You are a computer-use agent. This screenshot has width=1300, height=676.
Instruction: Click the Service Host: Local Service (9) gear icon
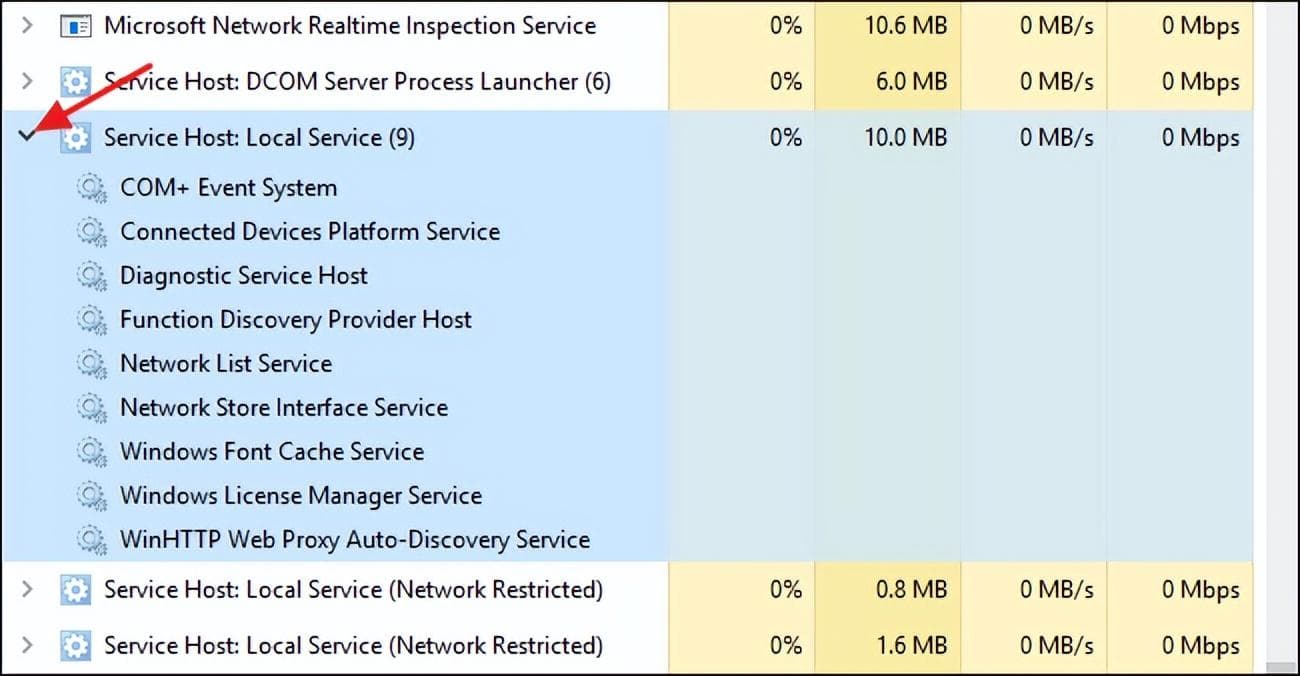75,138
